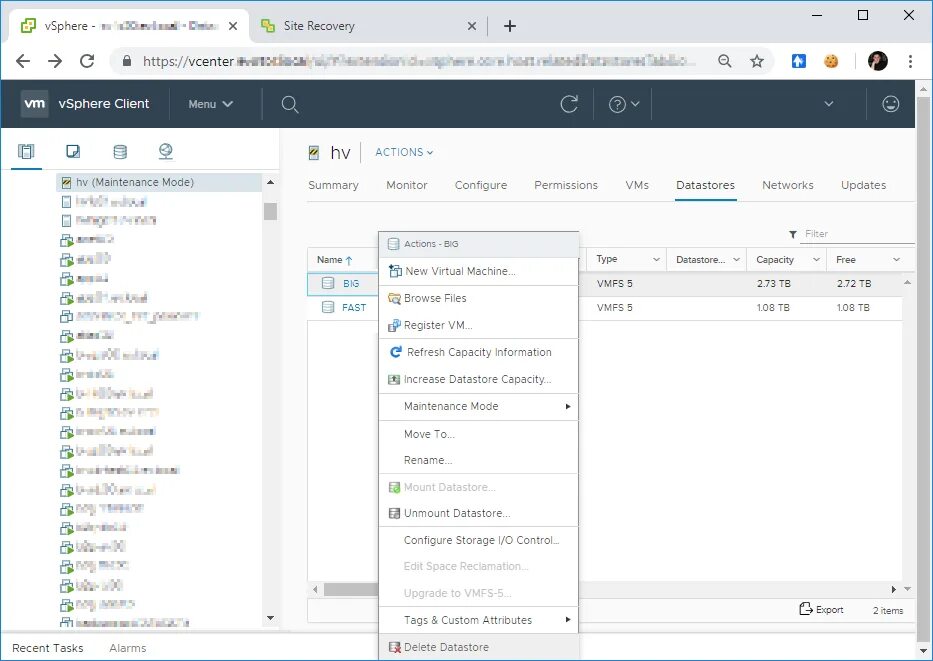Open the Chrome three-dot menu
The height and width of the screenshot is (661, 933).
click(910, 61)
